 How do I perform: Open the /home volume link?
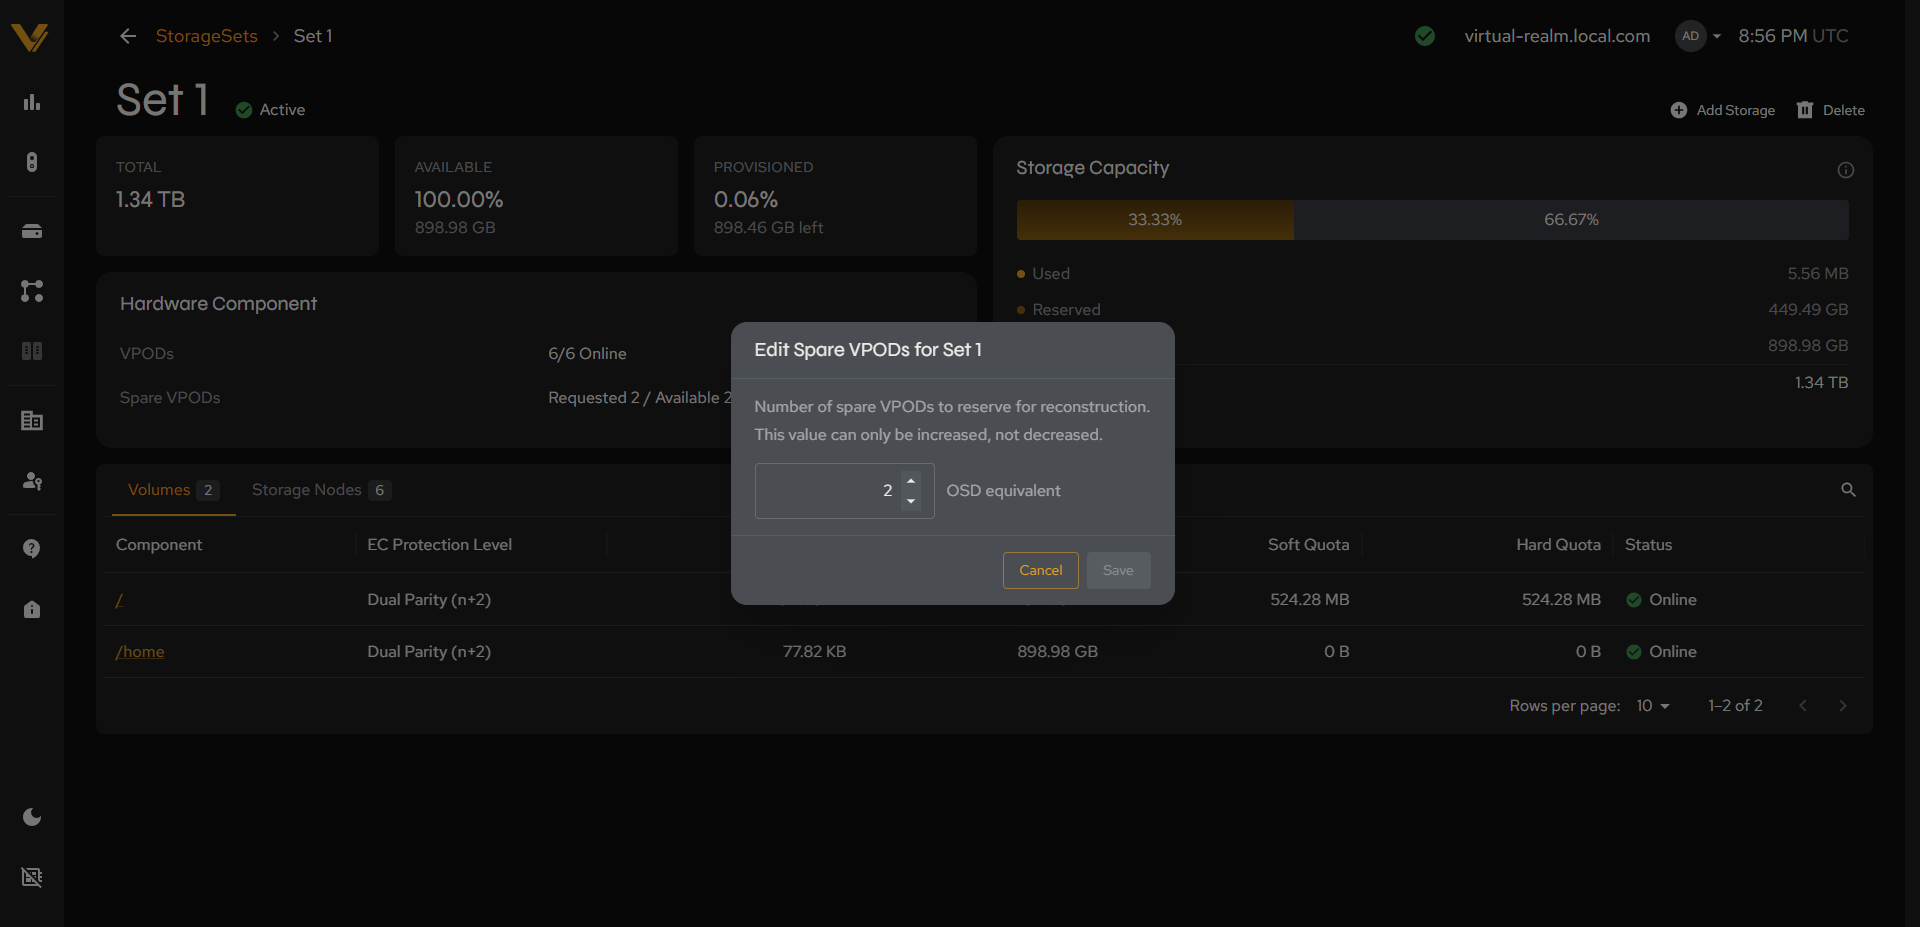click(x=140, y=652)
